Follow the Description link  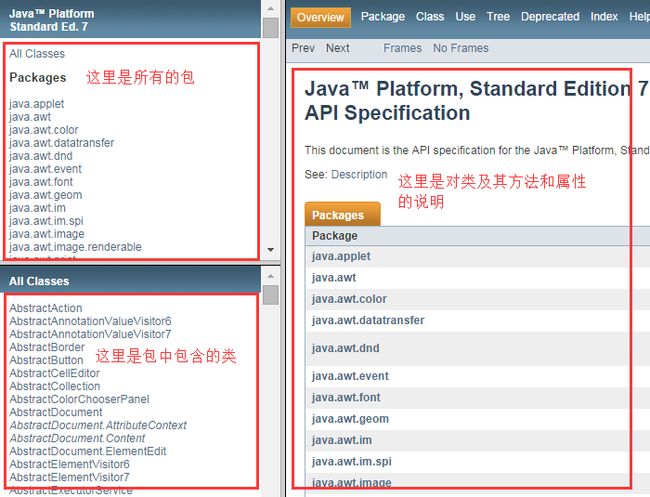point(359,175)
